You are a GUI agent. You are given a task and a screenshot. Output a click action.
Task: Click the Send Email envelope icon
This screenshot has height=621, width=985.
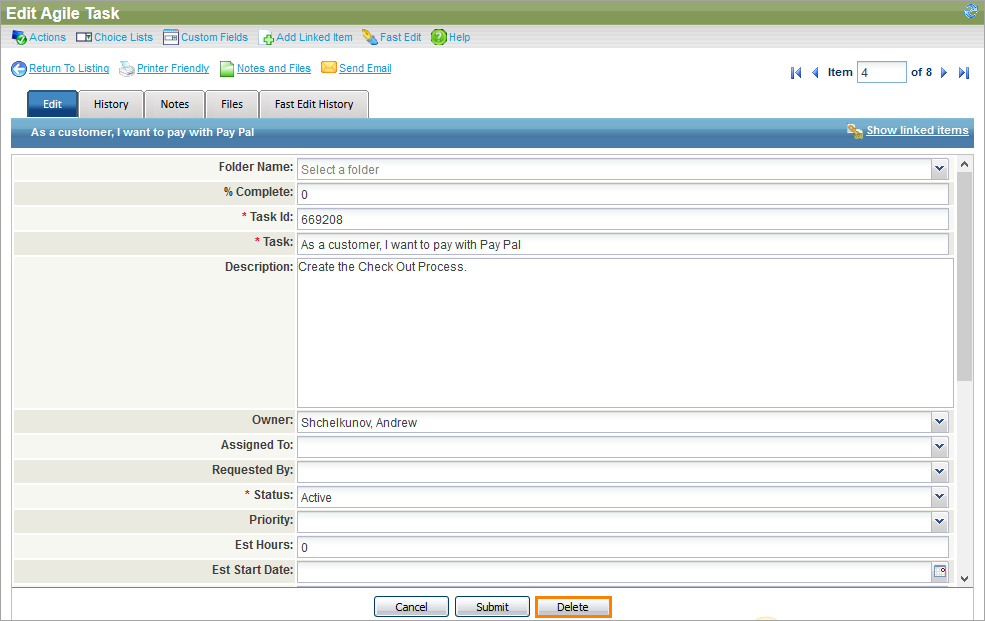coord(329,68)
